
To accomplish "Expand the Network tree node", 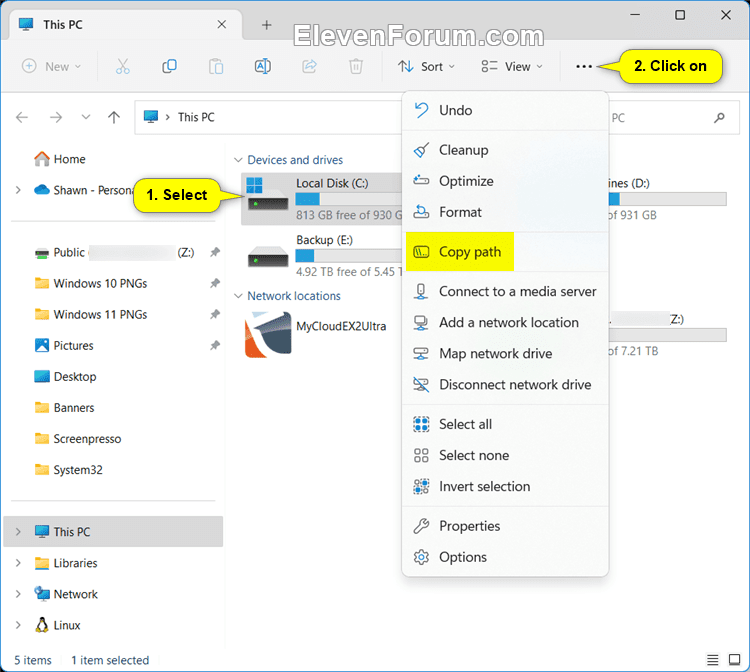I will coord(18,594).
